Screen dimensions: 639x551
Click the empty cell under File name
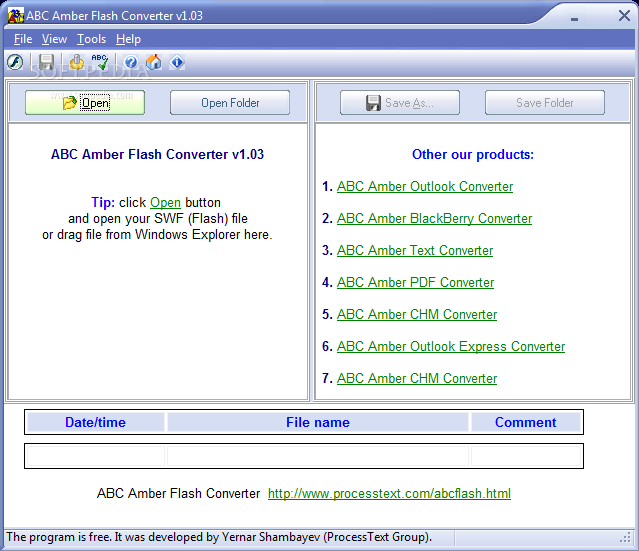tap(318, 456)
